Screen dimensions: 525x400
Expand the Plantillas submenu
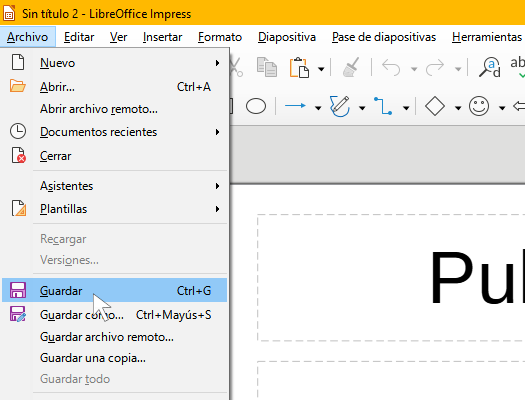[x=115, y=209]
